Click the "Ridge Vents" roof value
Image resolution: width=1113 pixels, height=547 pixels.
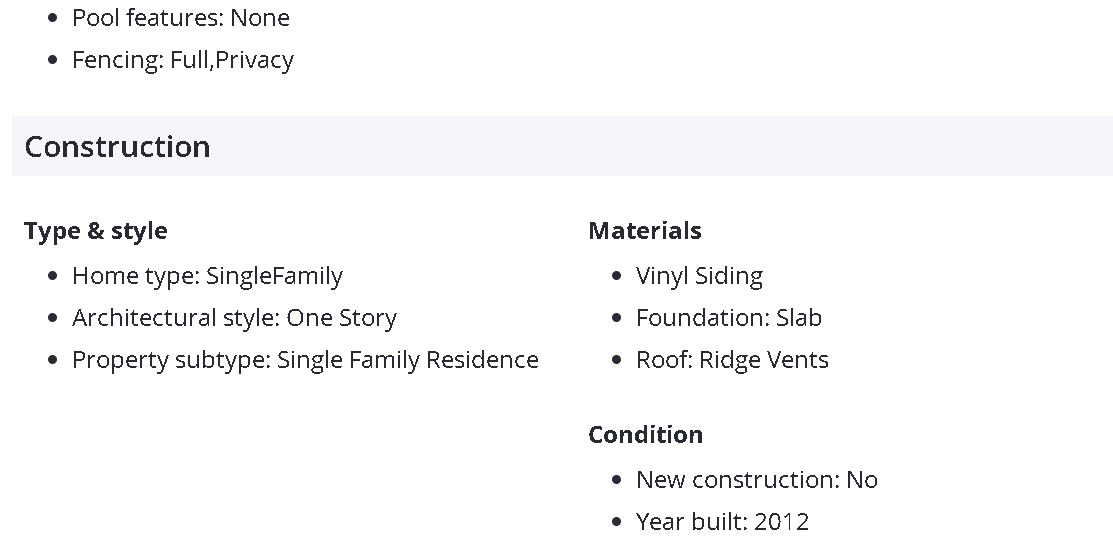pyautogui.click(x=764, y=360)
